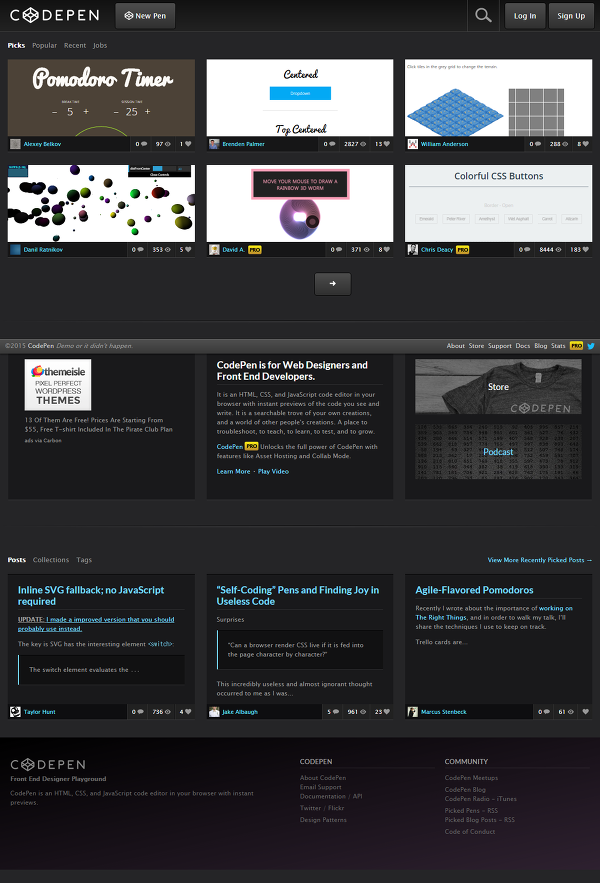Click Alexey Belkov's avatar
The width and height of the screenshot is (600, 883).
15,144
